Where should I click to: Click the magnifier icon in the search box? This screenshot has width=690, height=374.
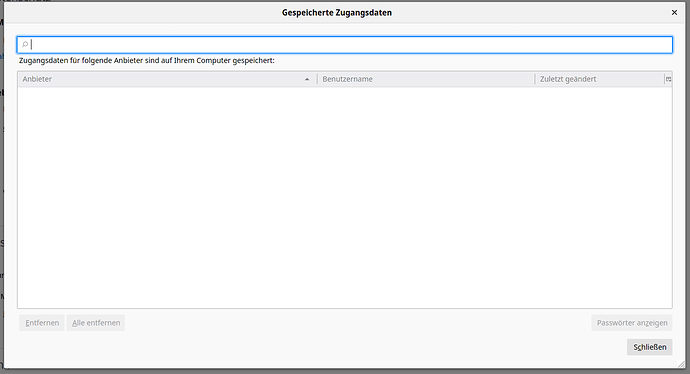(x=25, y=44)
